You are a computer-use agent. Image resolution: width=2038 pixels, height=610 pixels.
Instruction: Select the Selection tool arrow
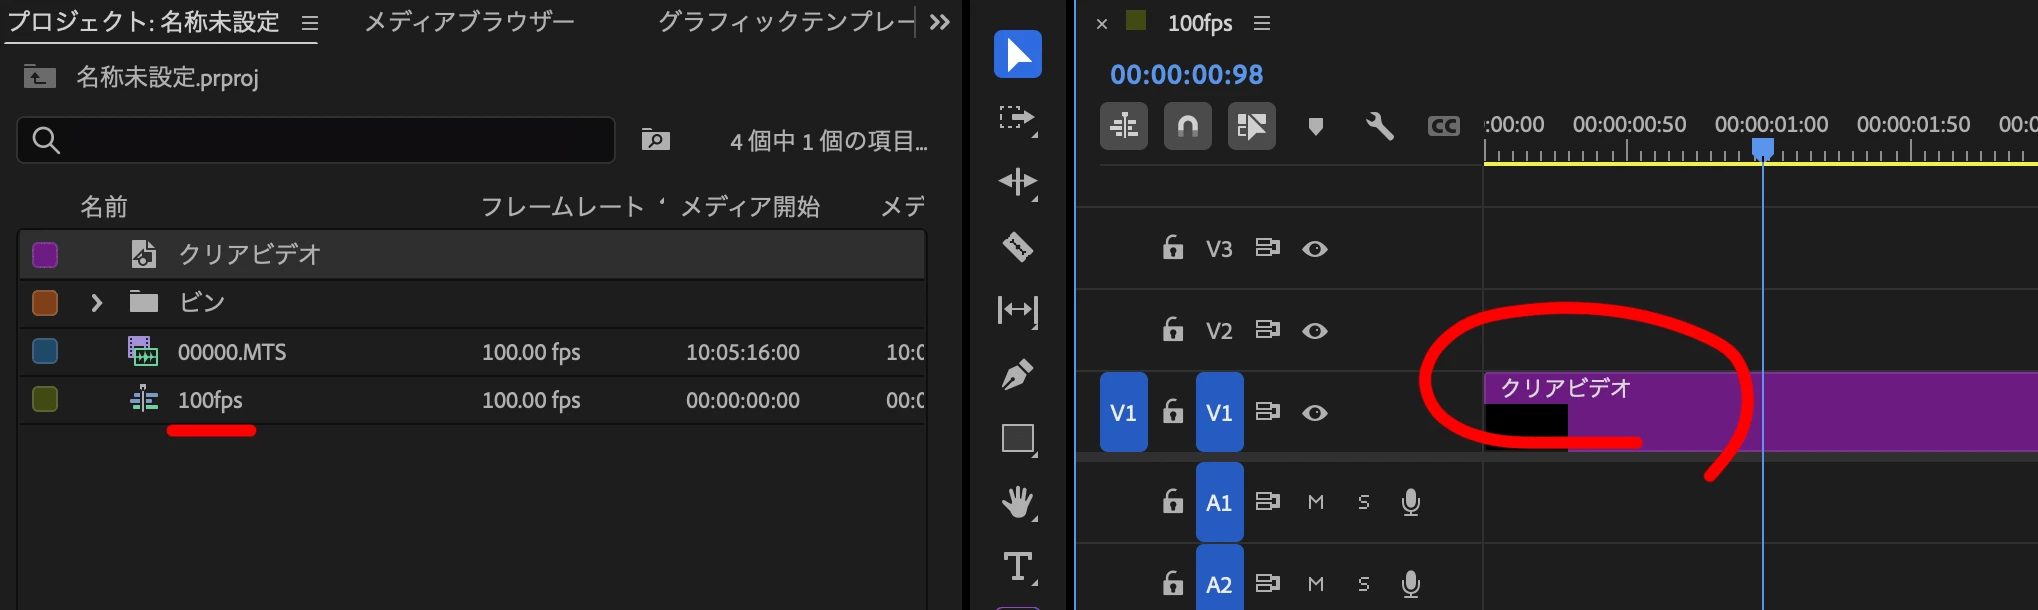click(1018, 54)
